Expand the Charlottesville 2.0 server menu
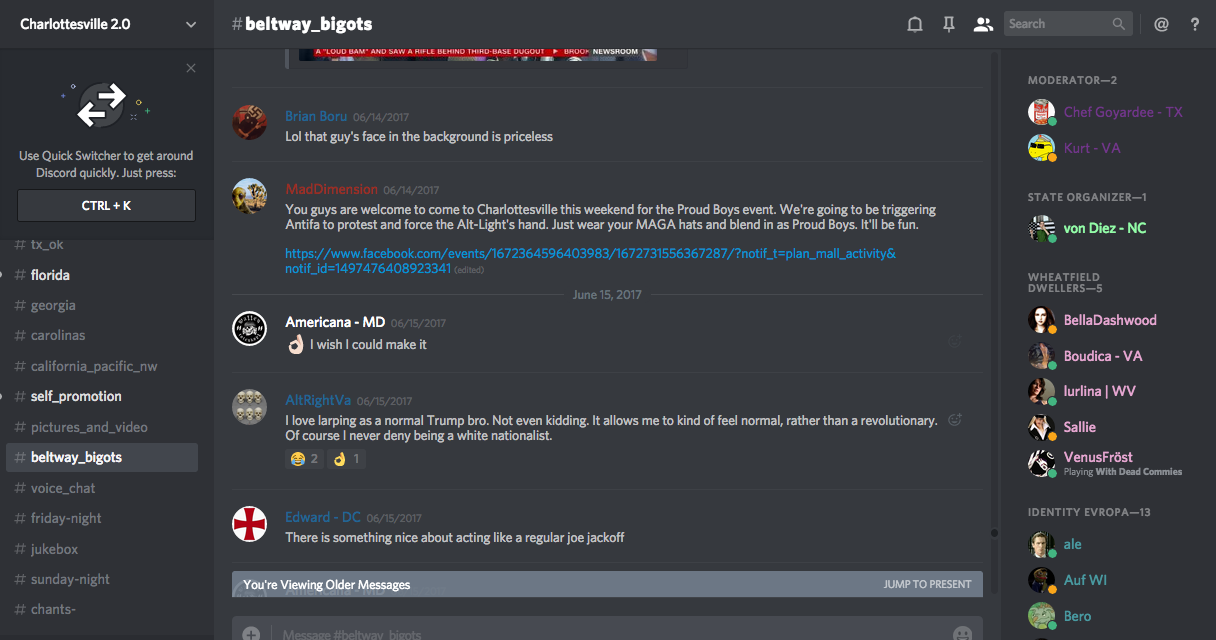 191,25
